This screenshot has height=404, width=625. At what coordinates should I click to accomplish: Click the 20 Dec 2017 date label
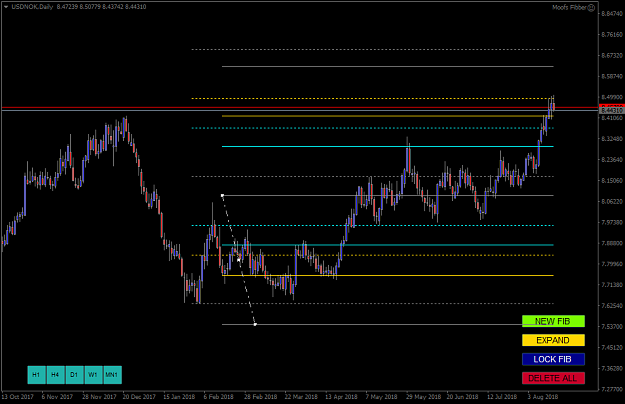(139, 397)
